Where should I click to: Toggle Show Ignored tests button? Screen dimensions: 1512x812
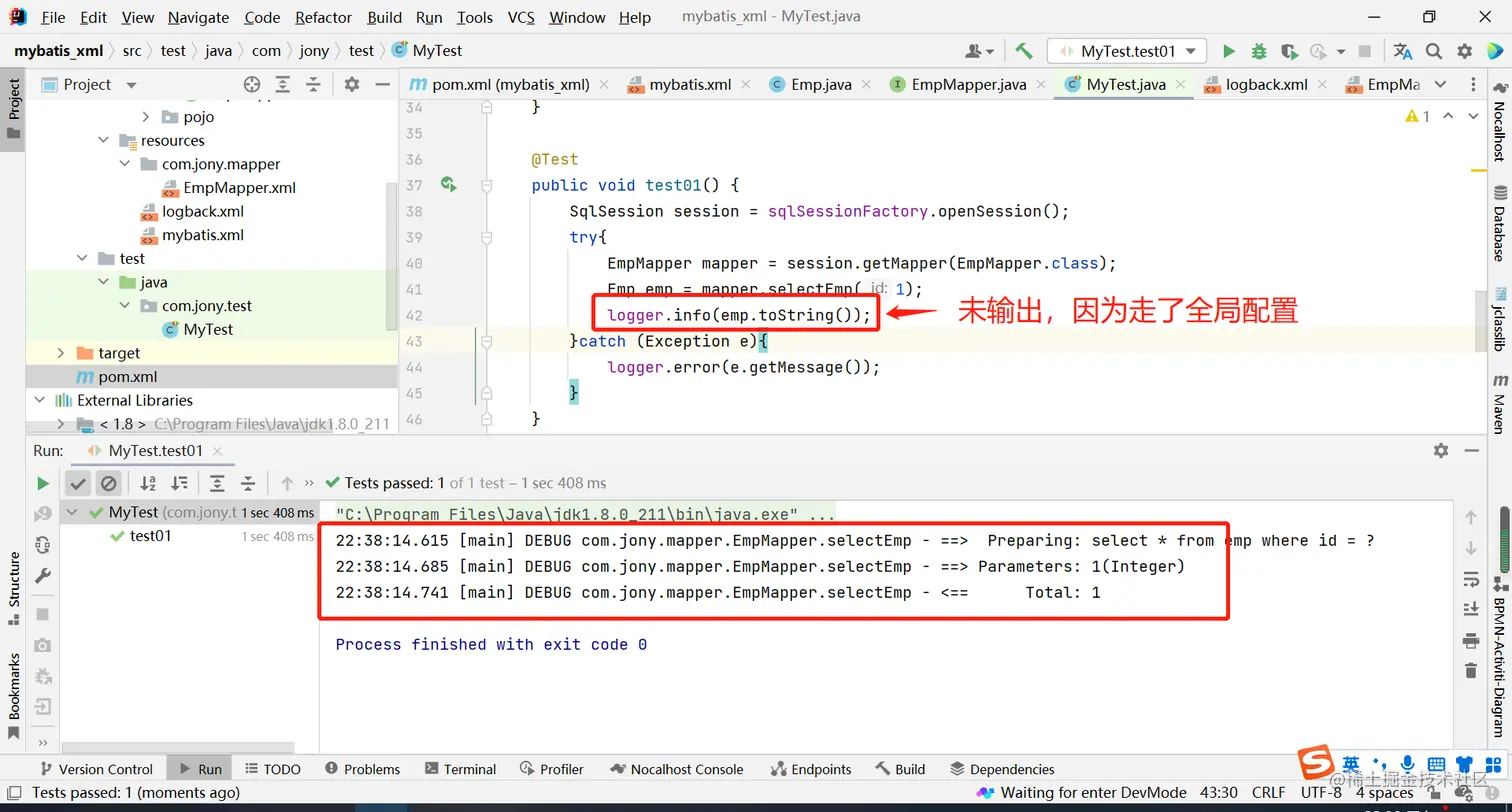point(108,484)
